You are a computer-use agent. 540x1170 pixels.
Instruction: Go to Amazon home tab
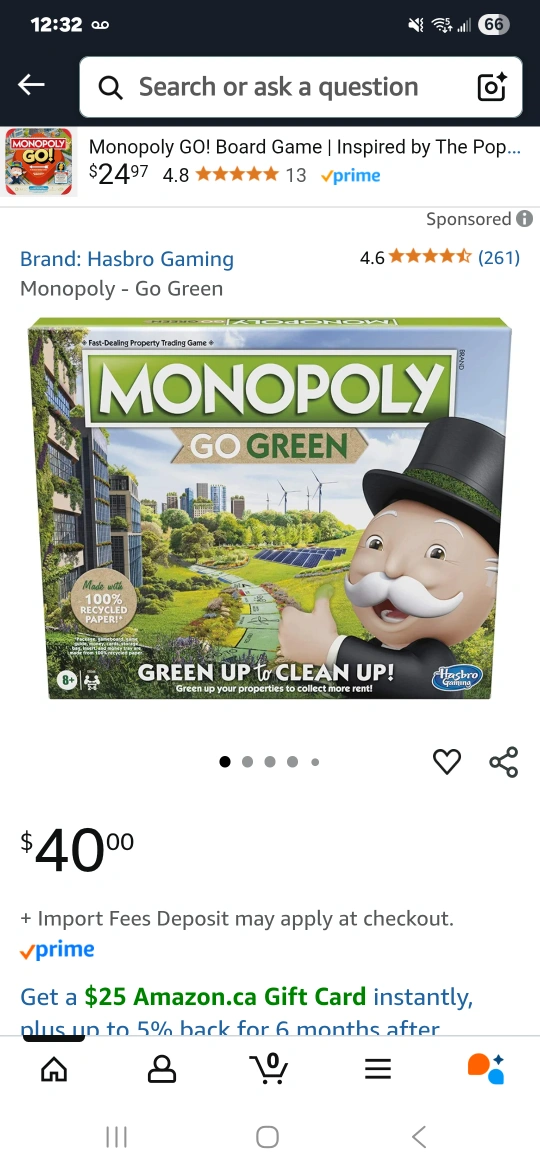pyautogui.click(x=54, y=1069)
